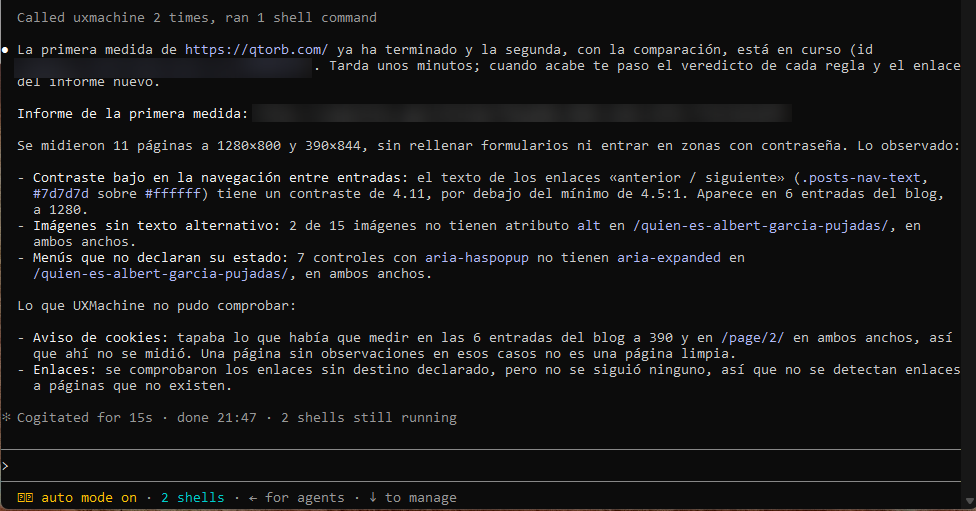
Task: Click the #ffffff color code
Action: (x=172, y=194)
